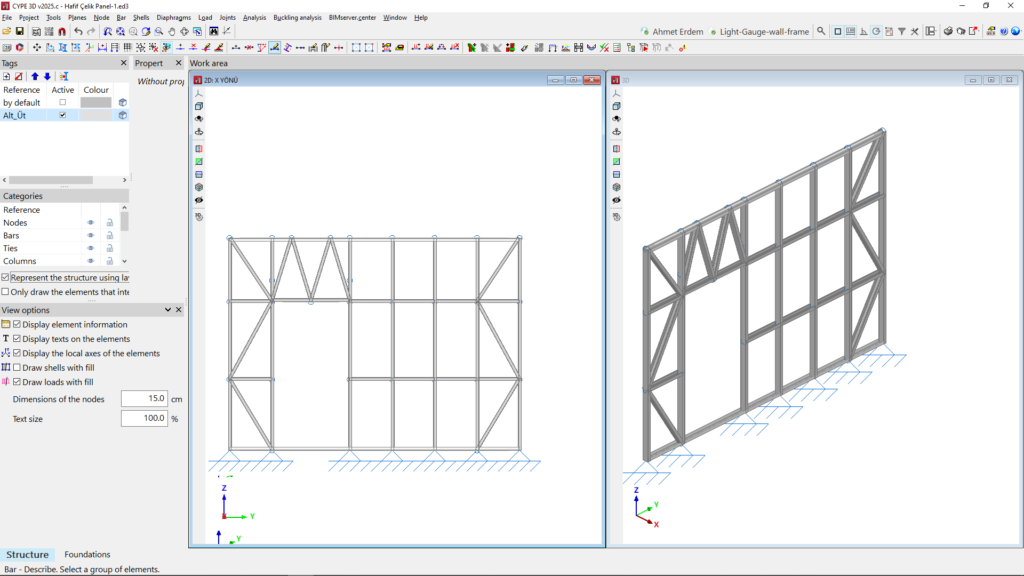Click the open folder icon in toolbar
1024x576 pixels.
coord(7,32)
